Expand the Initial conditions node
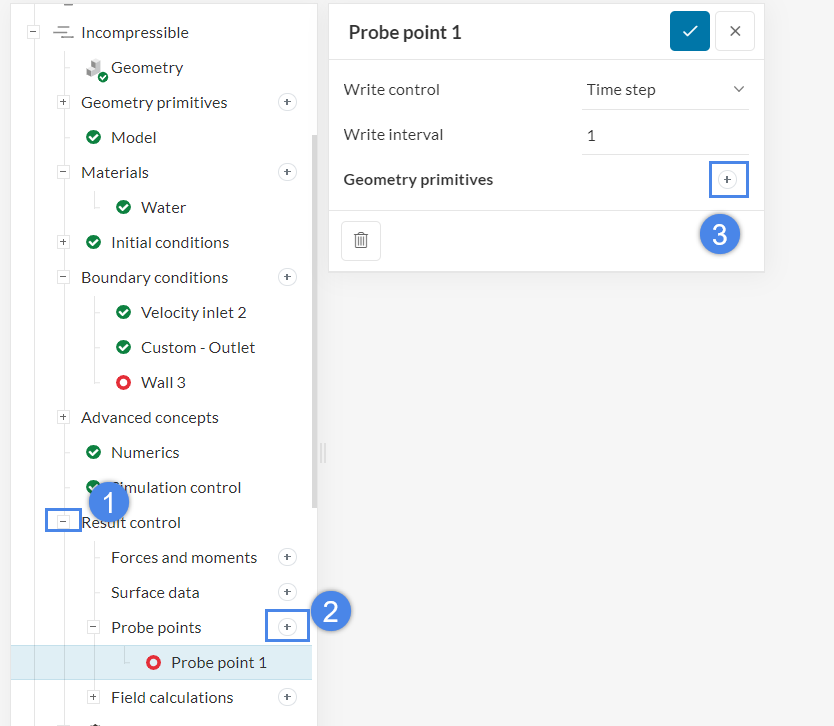The width and height of the screenshot is (834, 726). tap(63, 242)
